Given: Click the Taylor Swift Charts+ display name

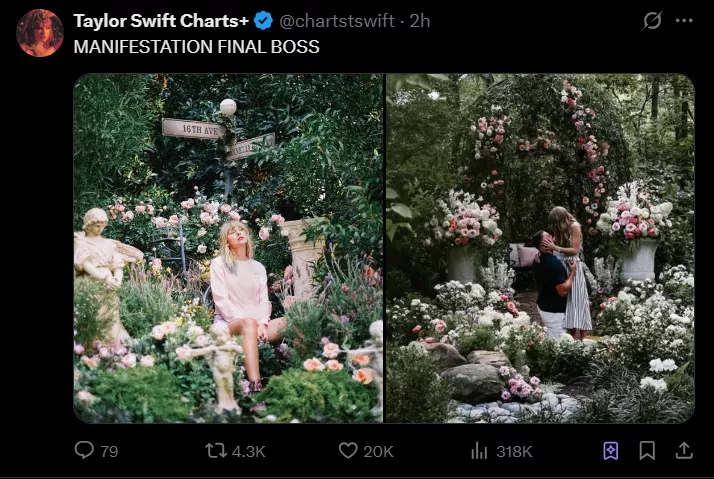Looking at the screenshot, I should pyautogui.click(x=159, y=21).
